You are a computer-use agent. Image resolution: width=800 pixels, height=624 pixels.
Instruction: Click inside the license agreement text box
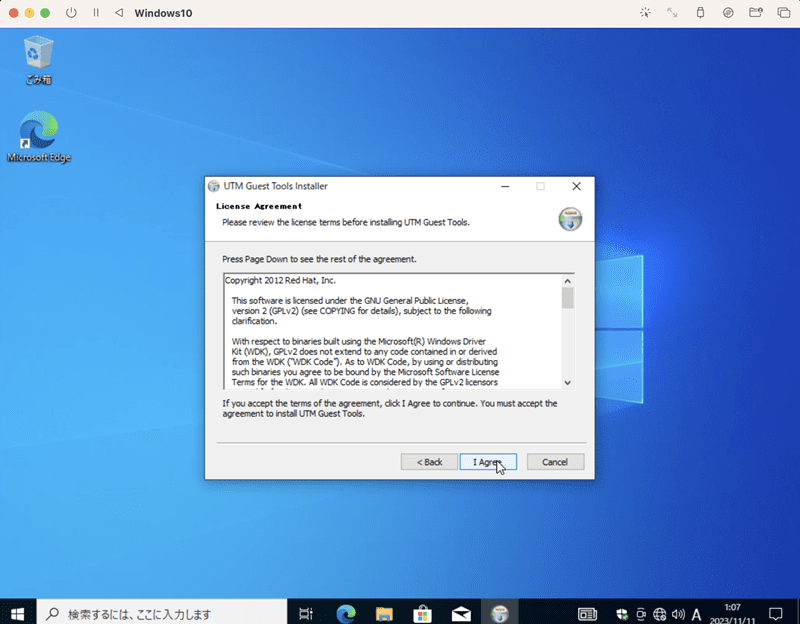click(x=393, y=332)
